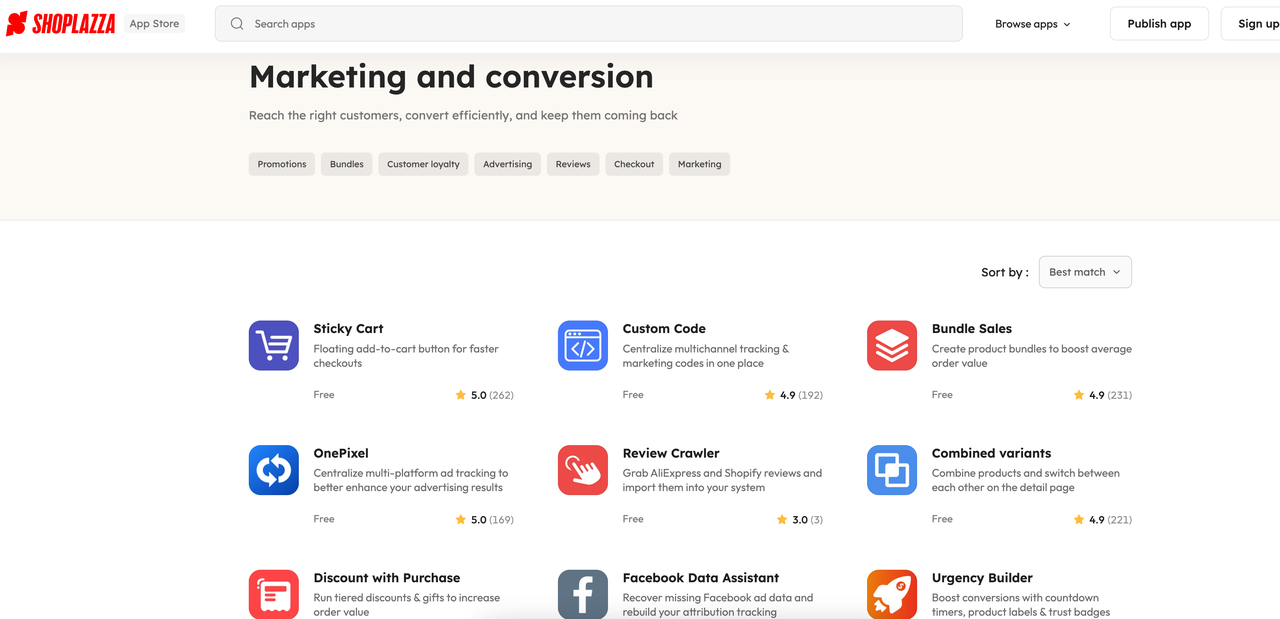Select the Combined variants overlapping-squares icon
Image resolution: width=1280 pixels, height=619 pixels.
click(891, 470)
